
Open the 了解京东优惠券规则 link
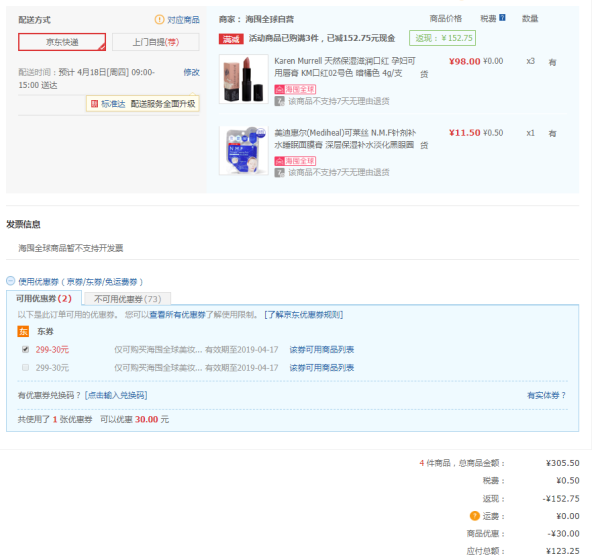click(303, 315)
